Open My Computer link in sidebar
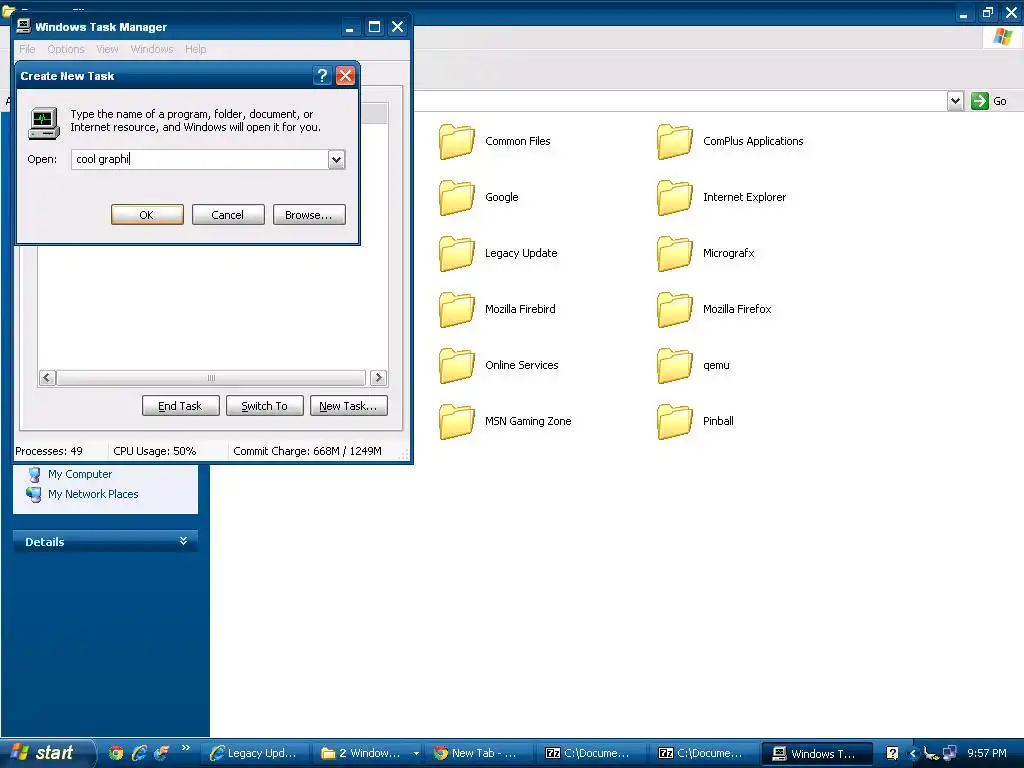Viewport: 1024px width, 768px height. (x=80, y=474)
